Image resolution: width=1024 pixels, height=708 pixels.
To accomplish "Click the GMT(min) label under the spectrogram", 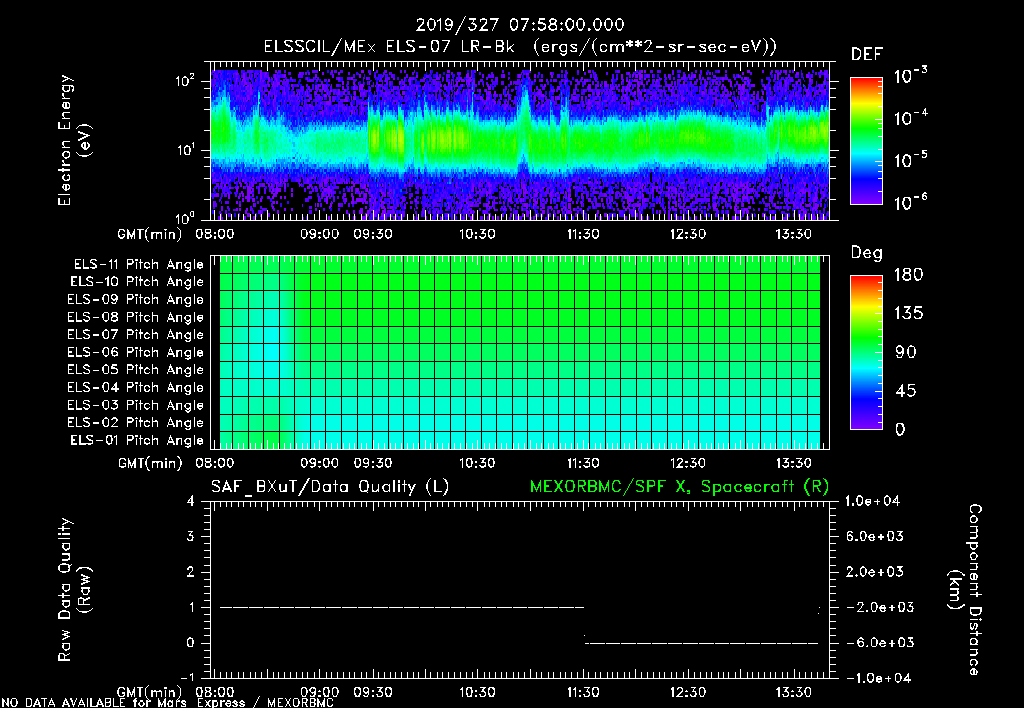I will coord(150,234).
